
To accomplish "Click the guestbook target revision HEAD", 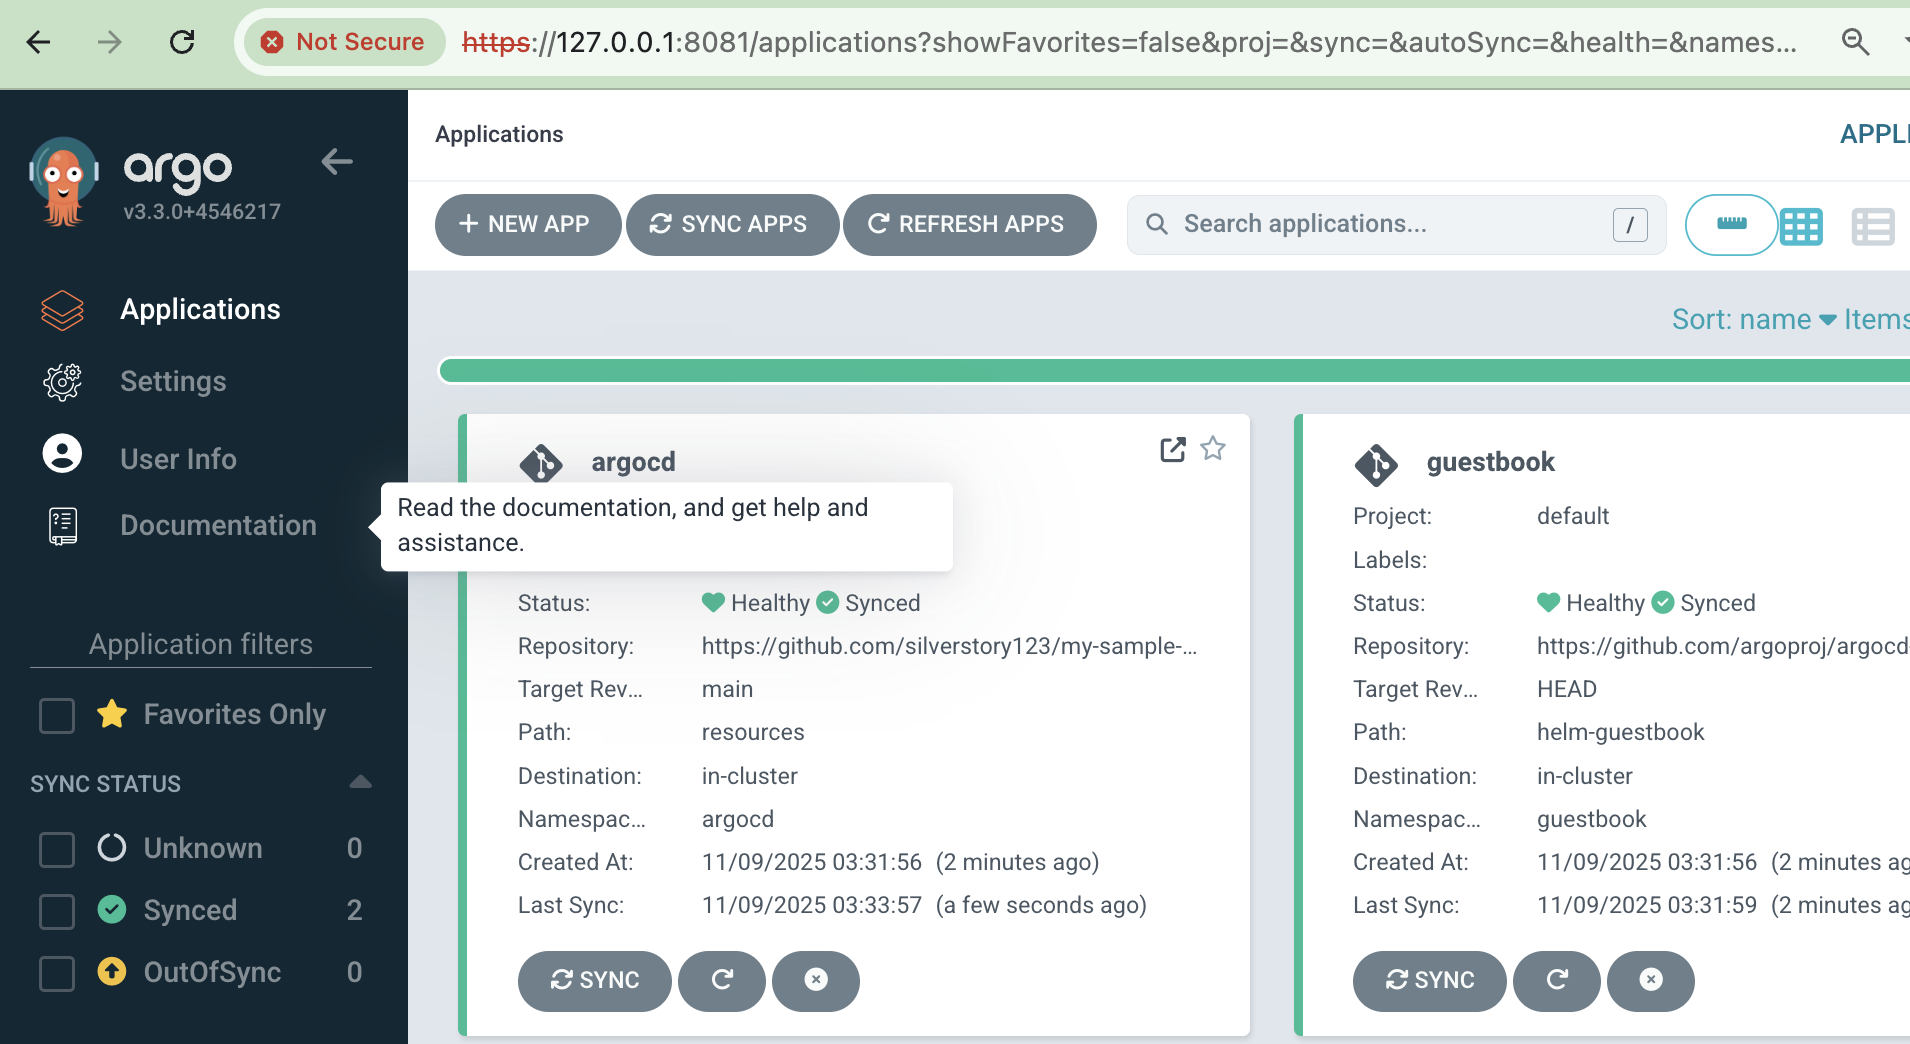I will (x=1566, y=689).
